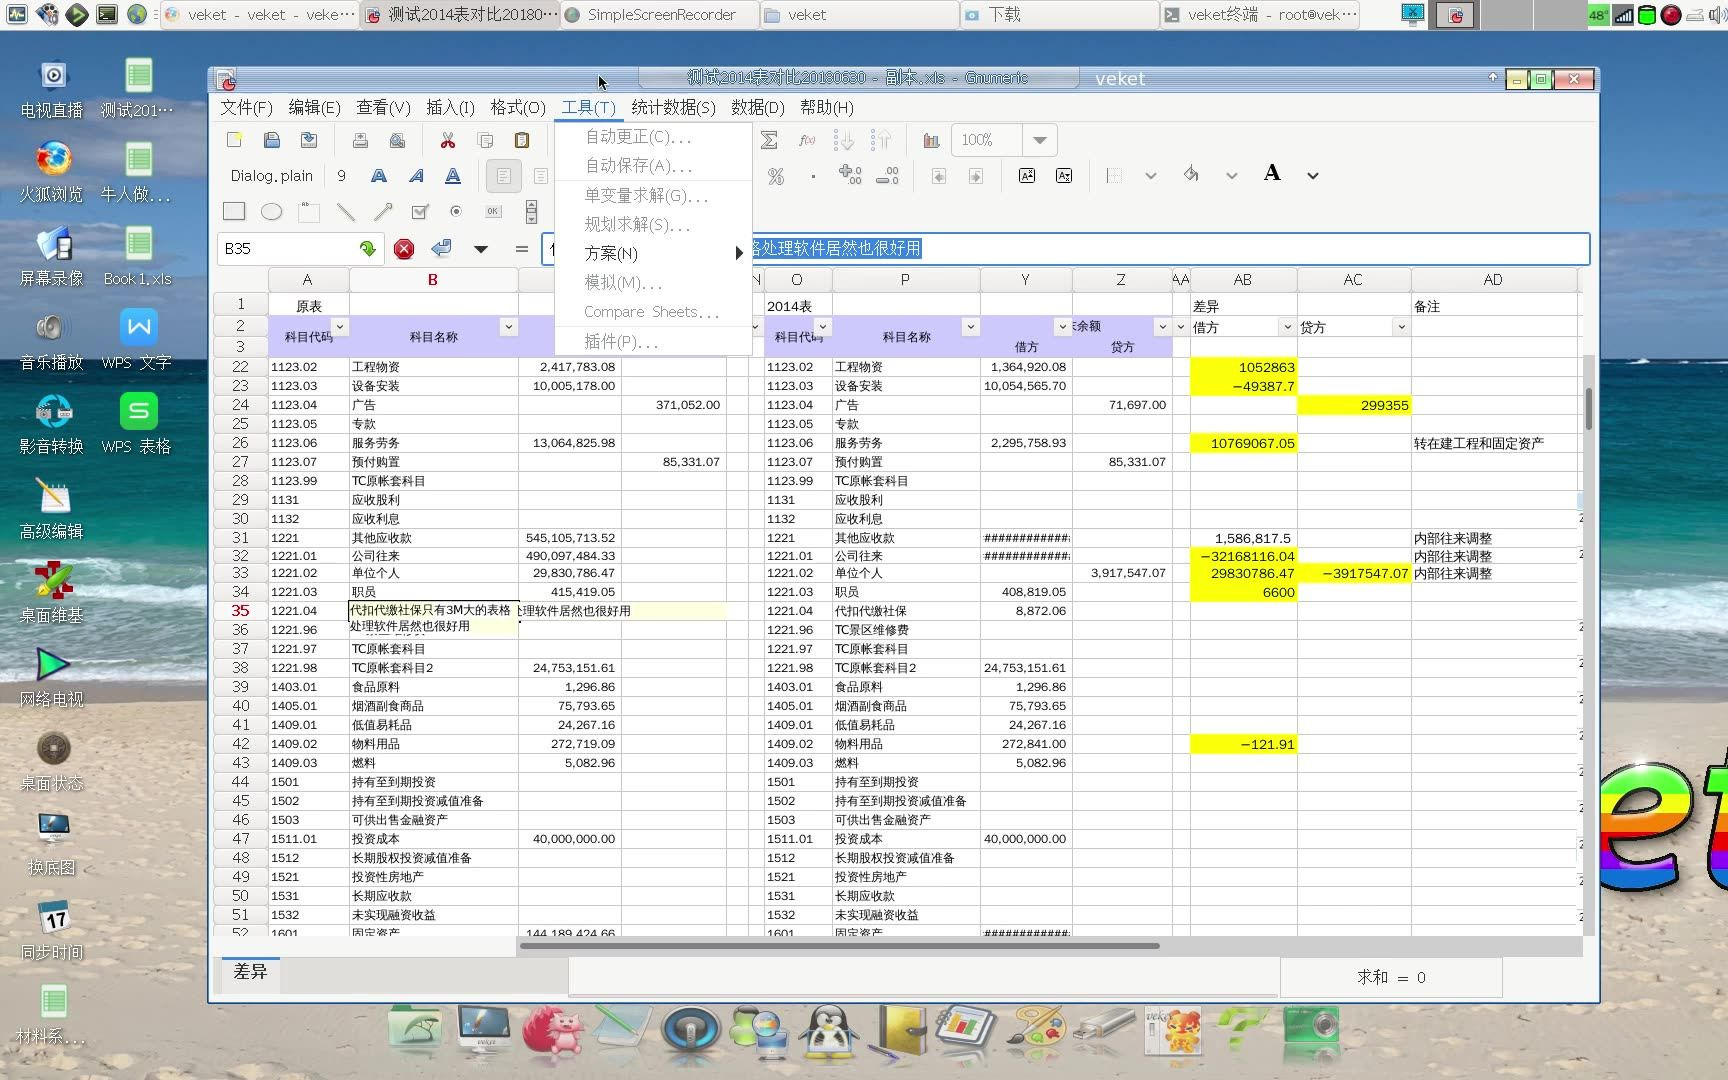Click the Cut scissors icon

448,140
